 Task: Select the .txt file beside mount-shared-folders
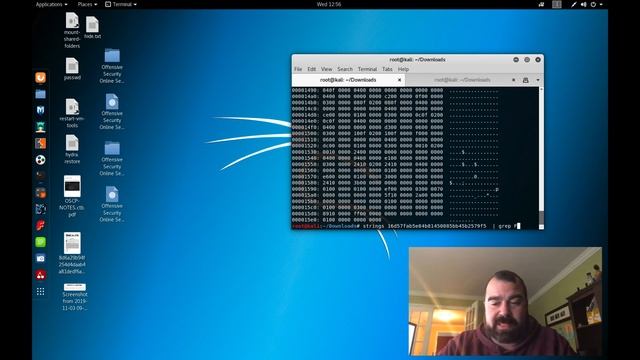92,27
